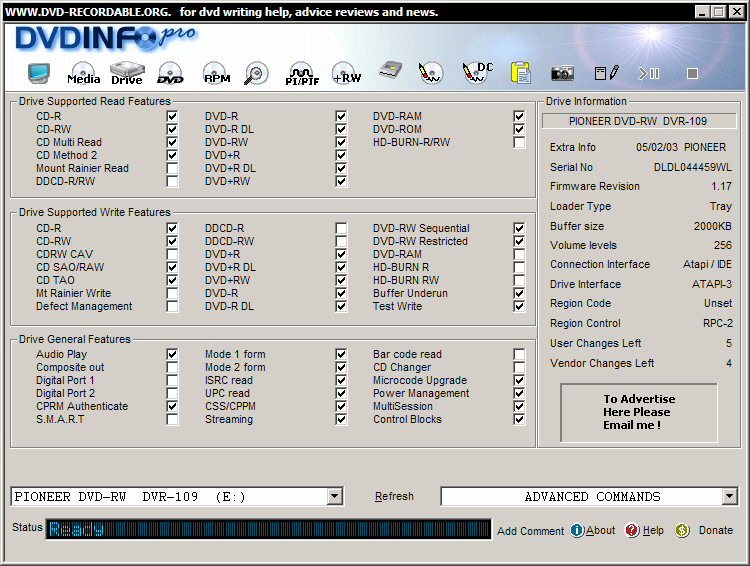The height and width of the screenshot is (566, 750).
Task: Click the Drive Interface value ATAPI-3
Action: click(x=712, y=284)
